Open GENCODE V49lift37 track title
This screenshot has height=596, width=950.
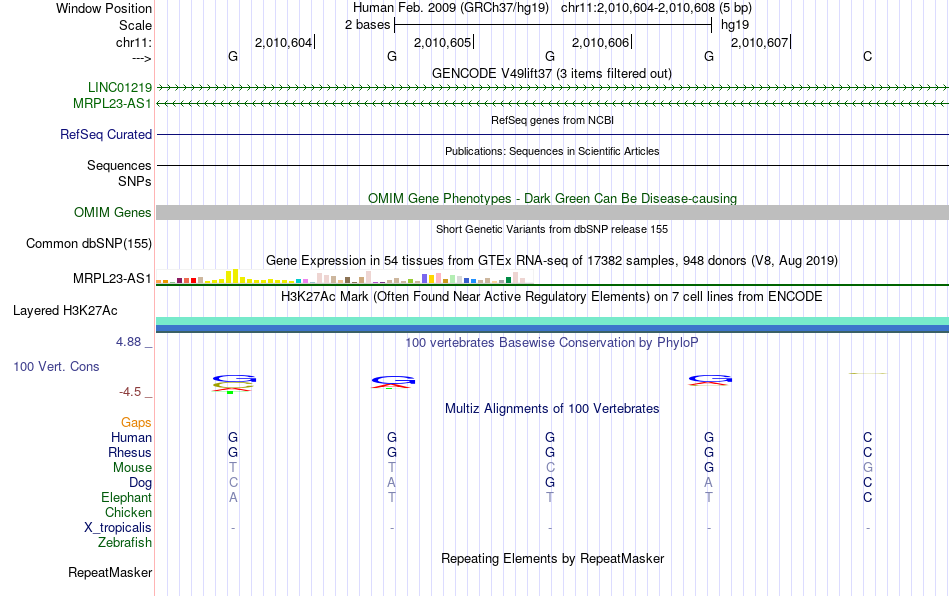click(x=551, y=73)
